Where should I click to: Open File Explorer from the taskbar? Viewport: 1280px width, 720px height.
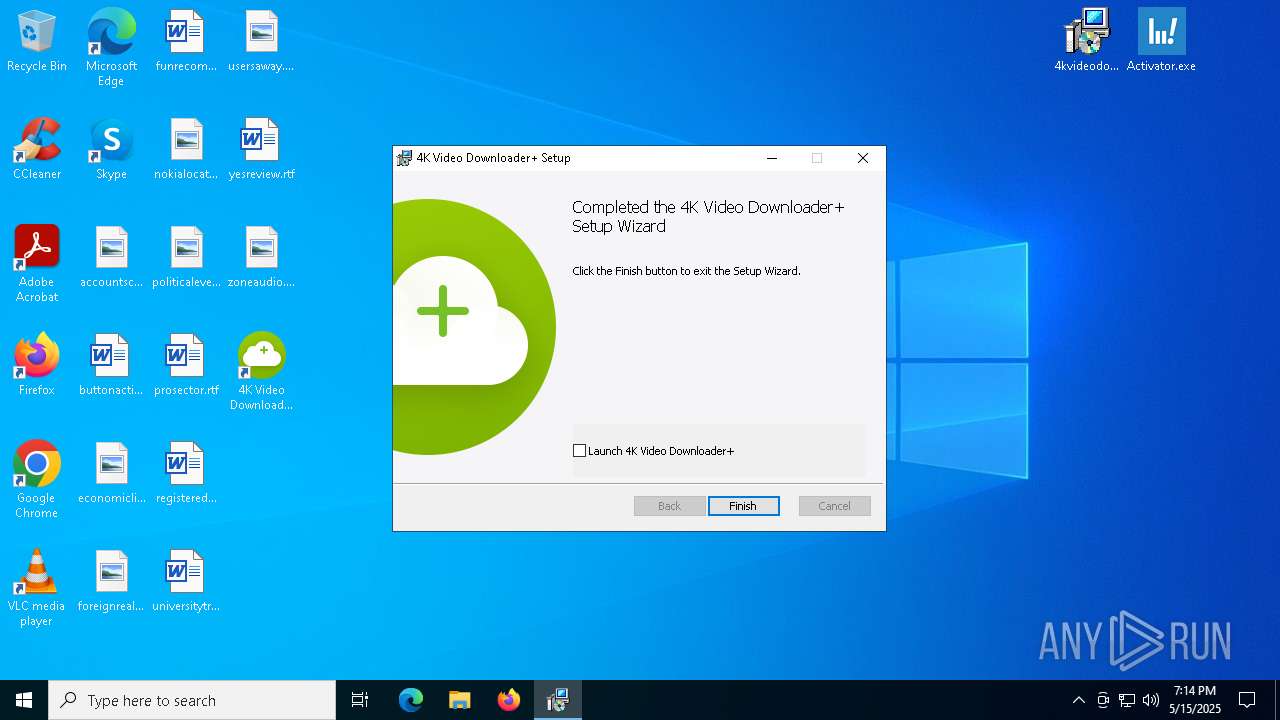click(459, 700)
